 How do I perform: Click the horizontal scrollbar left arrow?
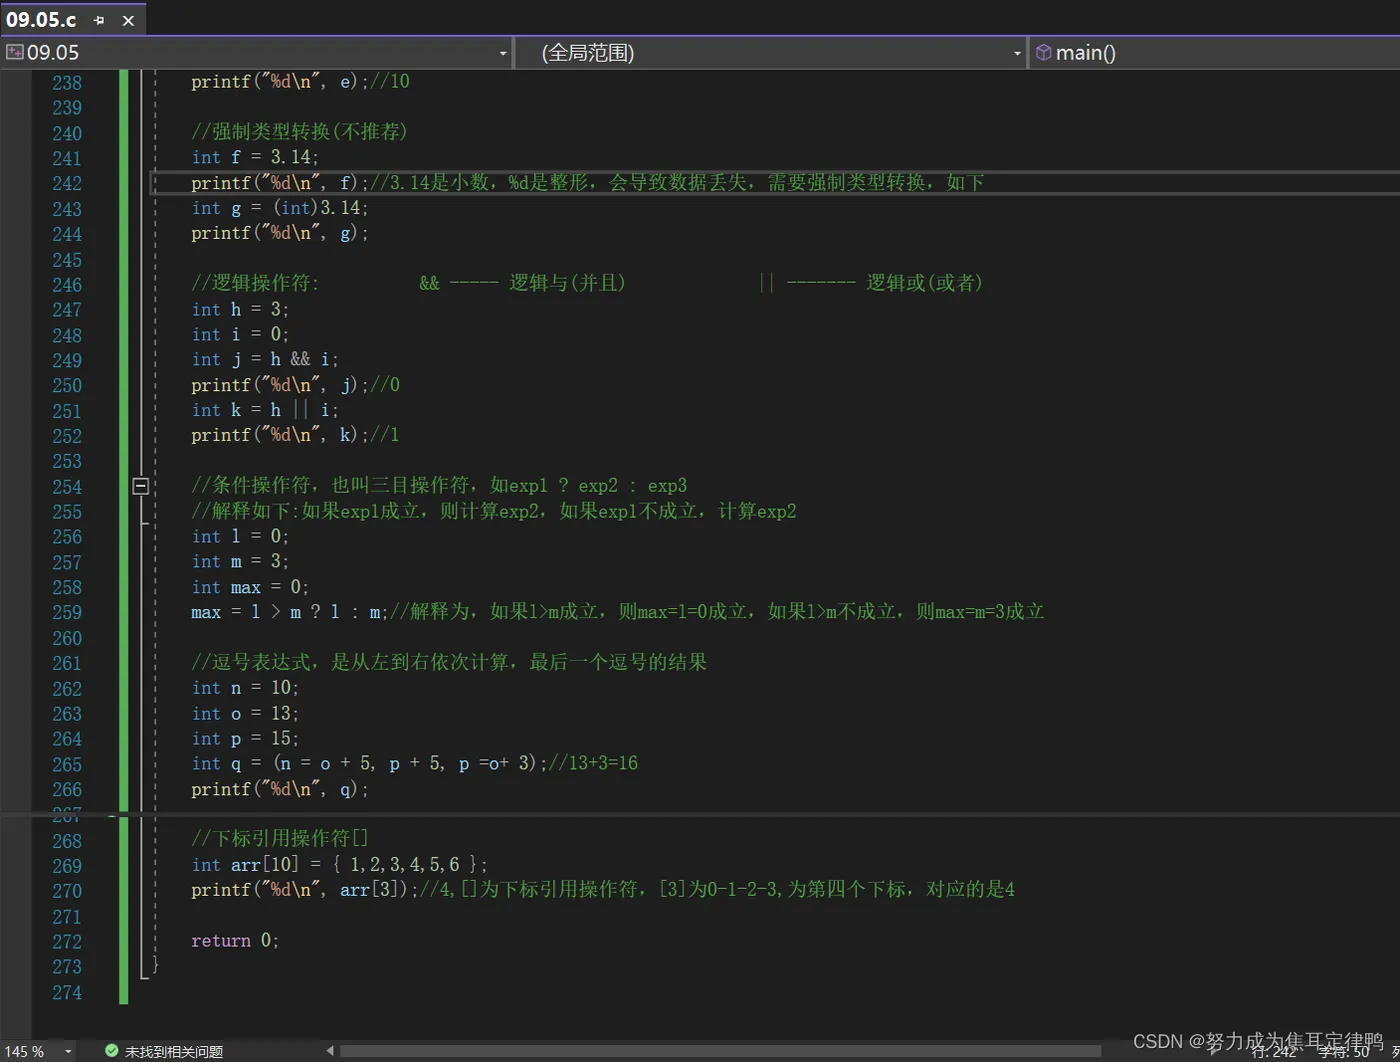(330, 1051)
